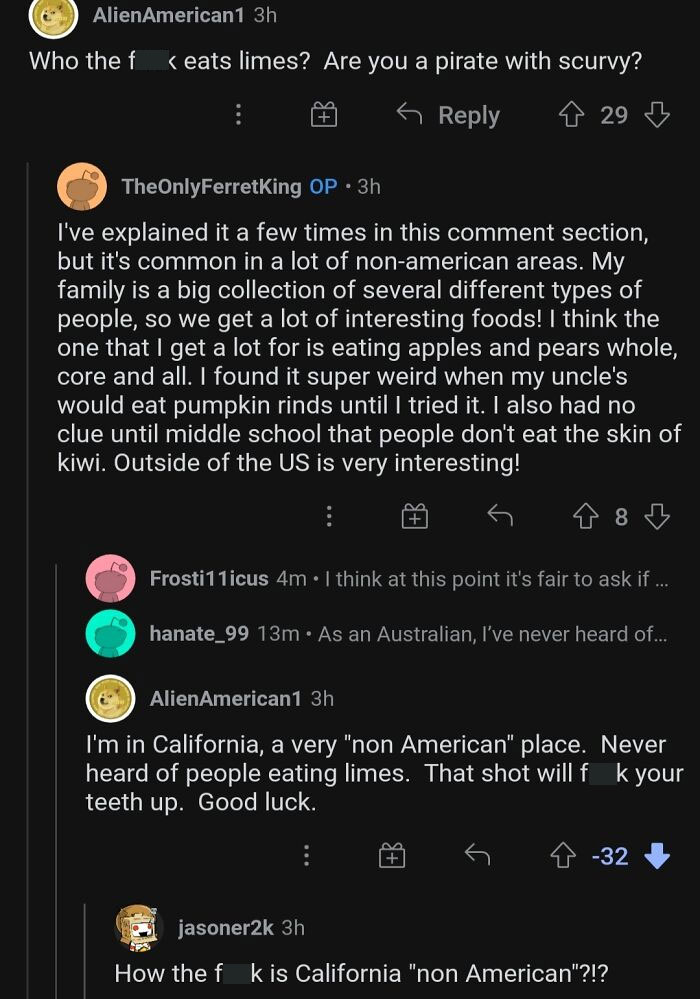Click the award icon on TheOnlyFerretKing's reply
The height and width of the screenshot is (999, 700).
414,516
